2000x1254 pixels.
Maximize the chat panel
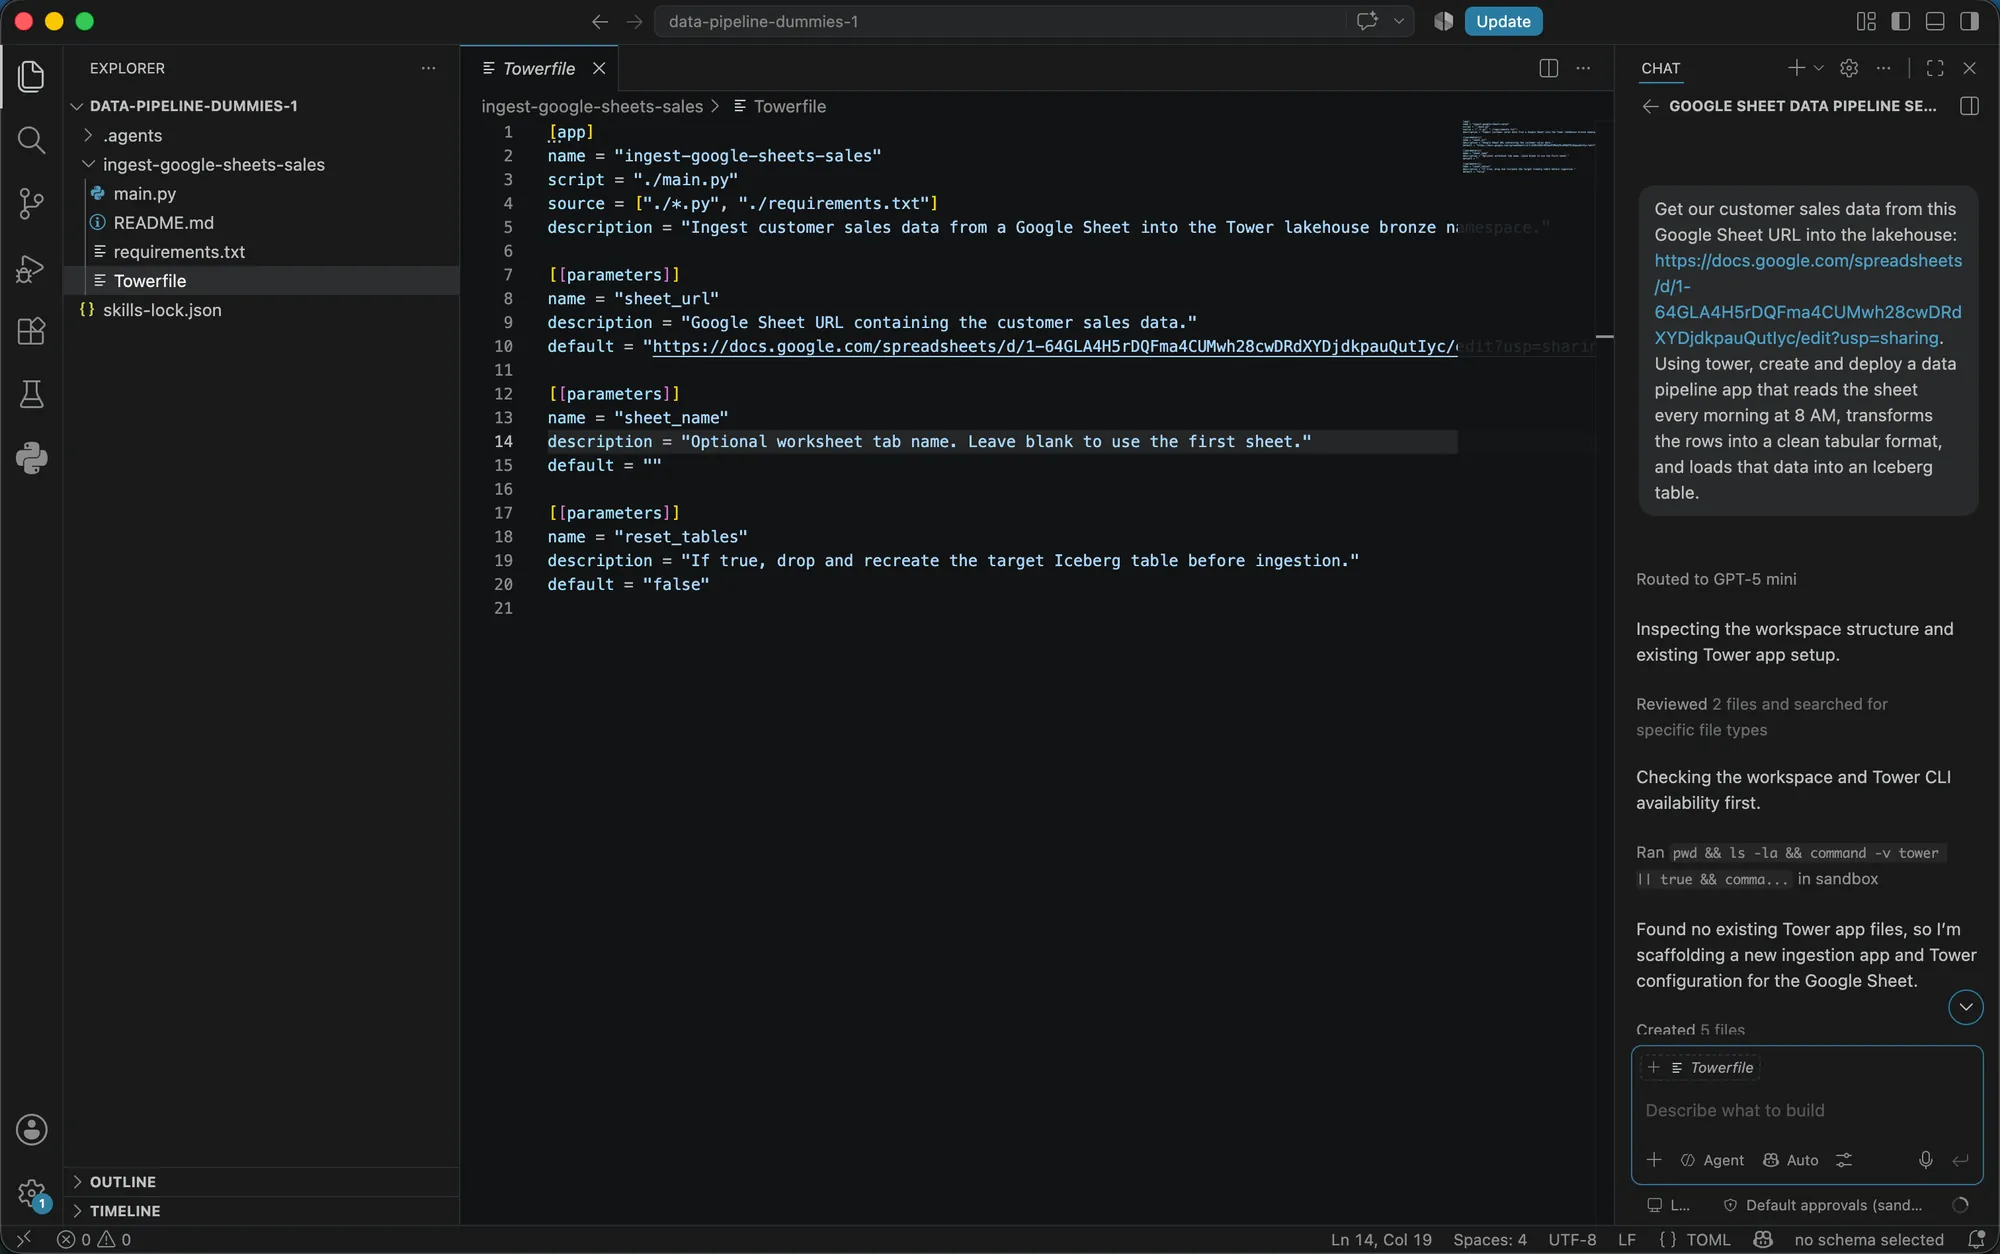click(x=1935, y=68)
